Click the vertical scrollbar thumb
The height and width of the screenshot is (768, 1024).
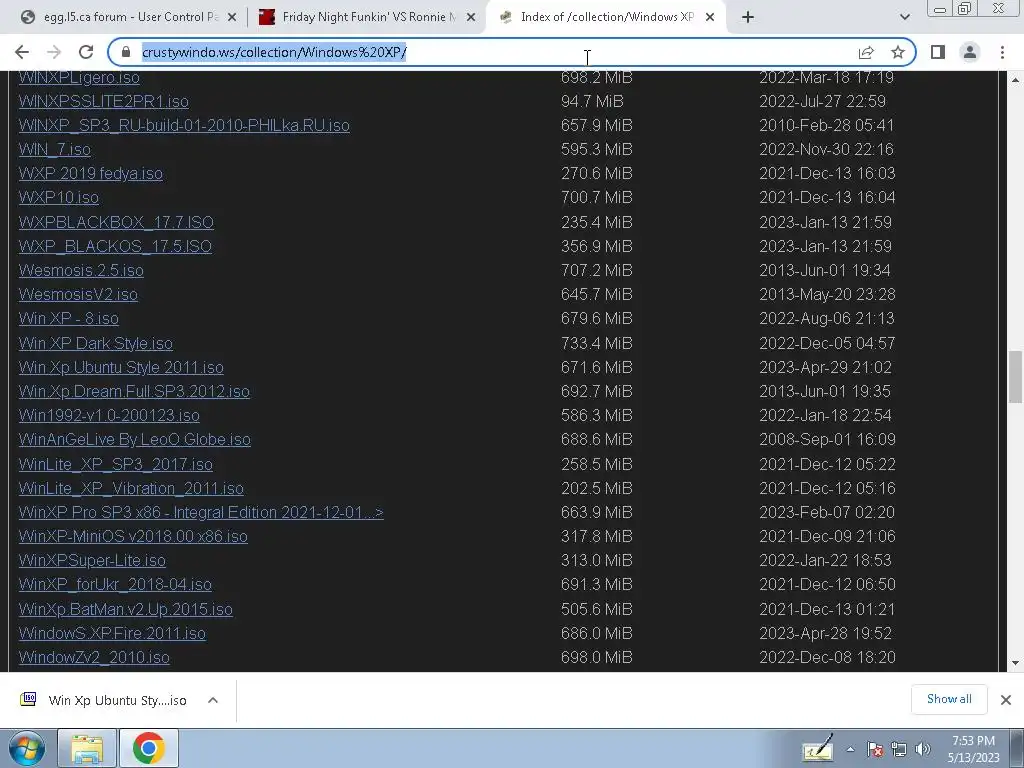pyautogui.click(x=1015, y=377)
